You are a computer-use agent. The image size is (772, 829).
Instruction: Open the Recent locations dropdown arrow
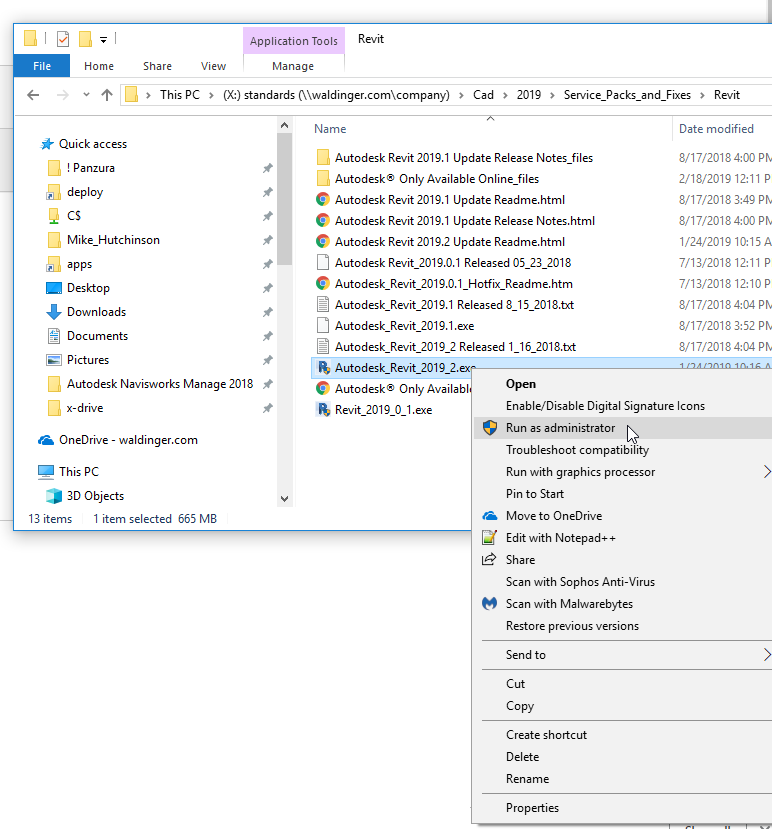click(86, 95)
